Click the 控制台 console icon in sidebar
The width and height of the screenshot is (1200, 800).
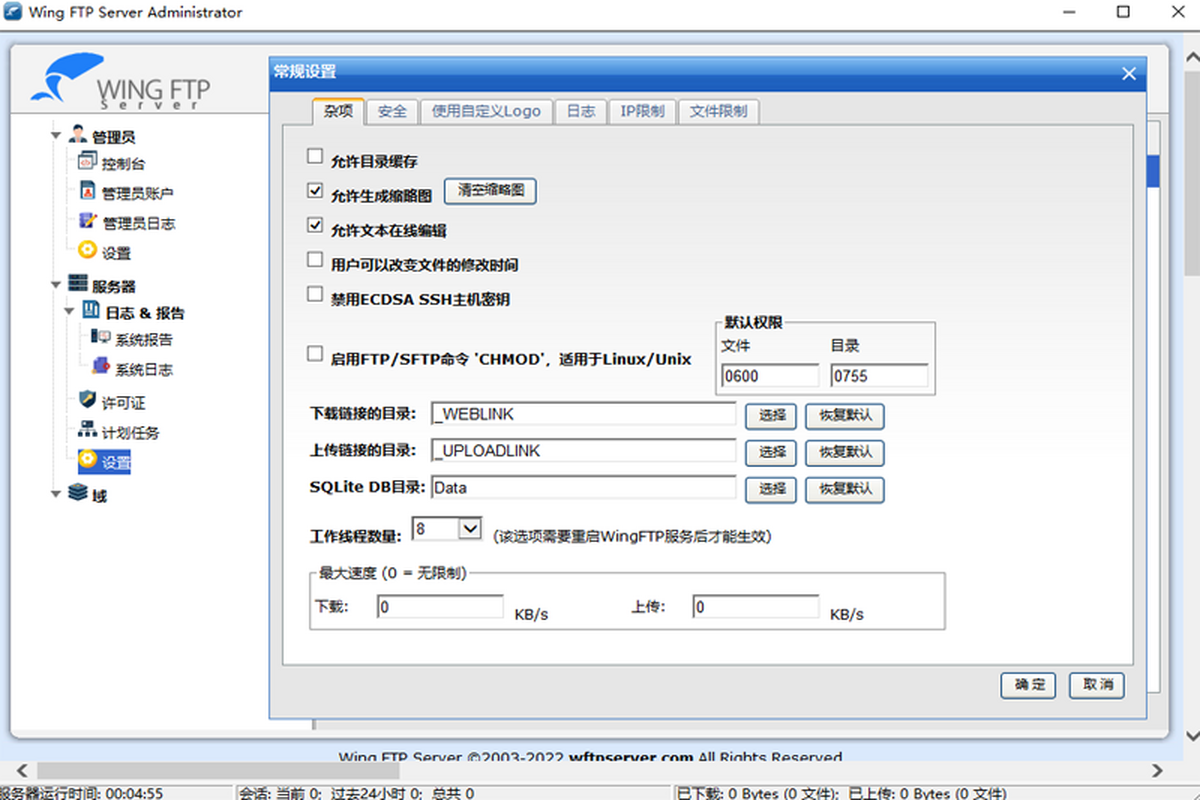click(x=87, y=163)
